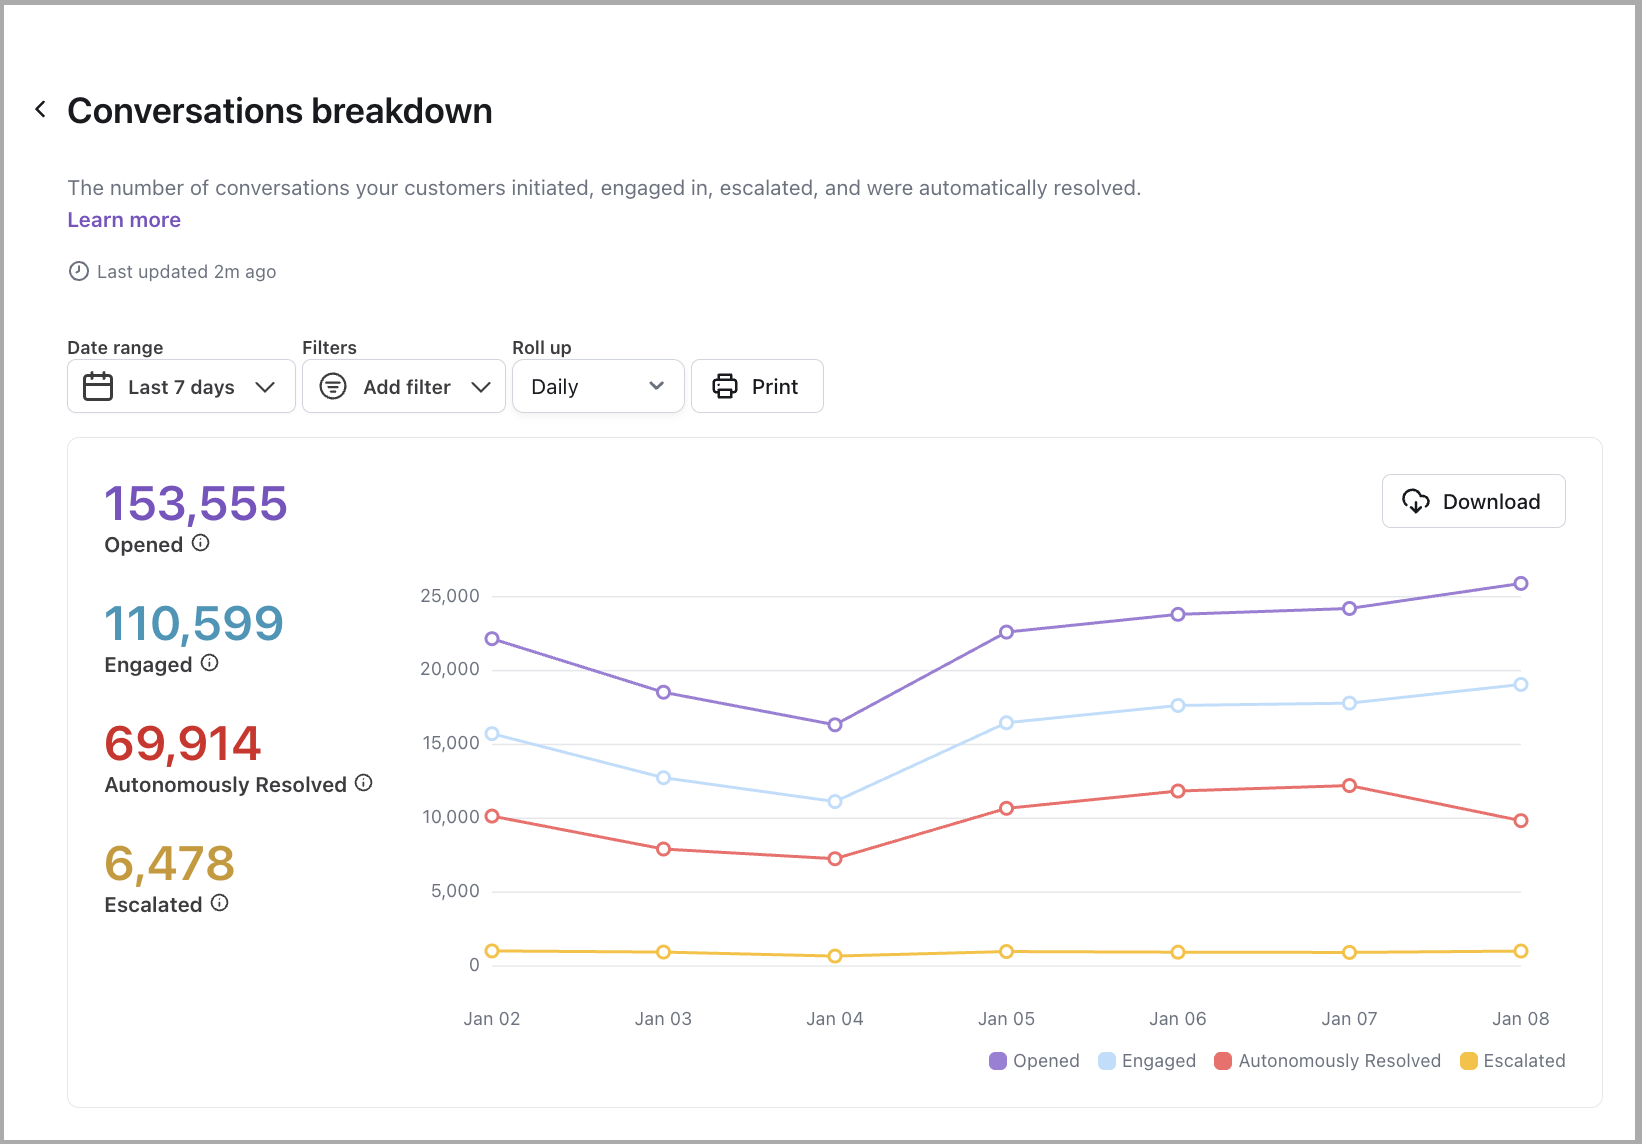This screenshot has height=1144, width=1642.
Task: Click the back arrow beside Conversations breakdown
Action: coord(40,109)
